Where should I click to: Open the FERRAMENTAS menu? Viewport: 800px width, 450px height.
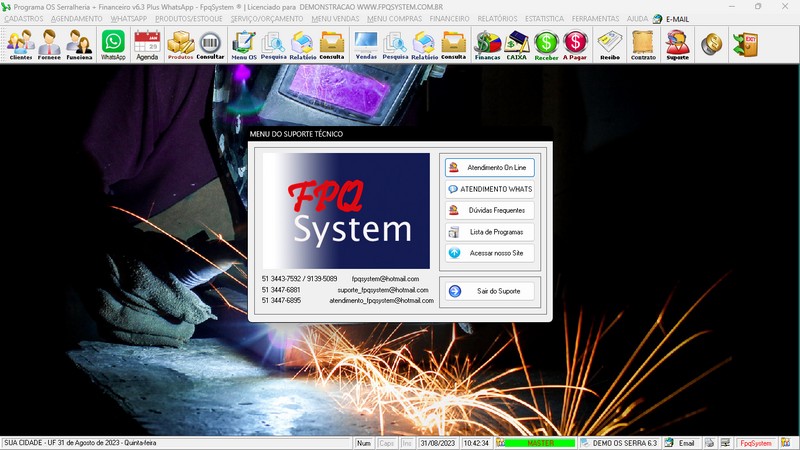[595, 19]
